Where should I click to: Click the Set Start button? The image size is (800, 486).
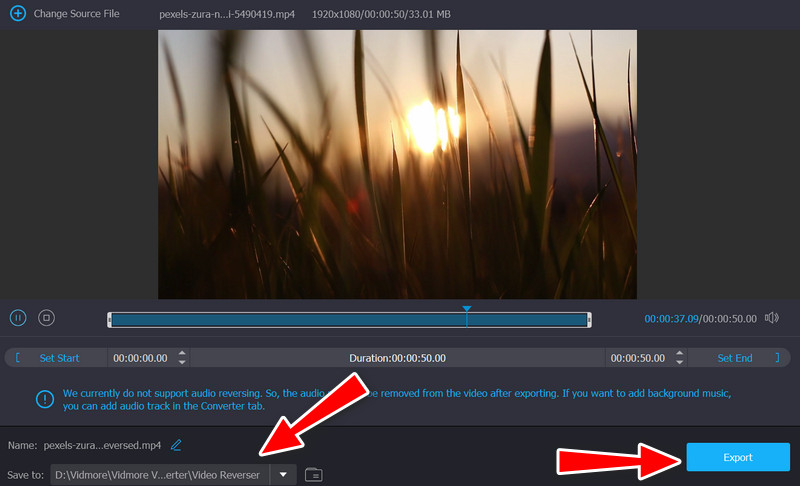pos(59,358)
